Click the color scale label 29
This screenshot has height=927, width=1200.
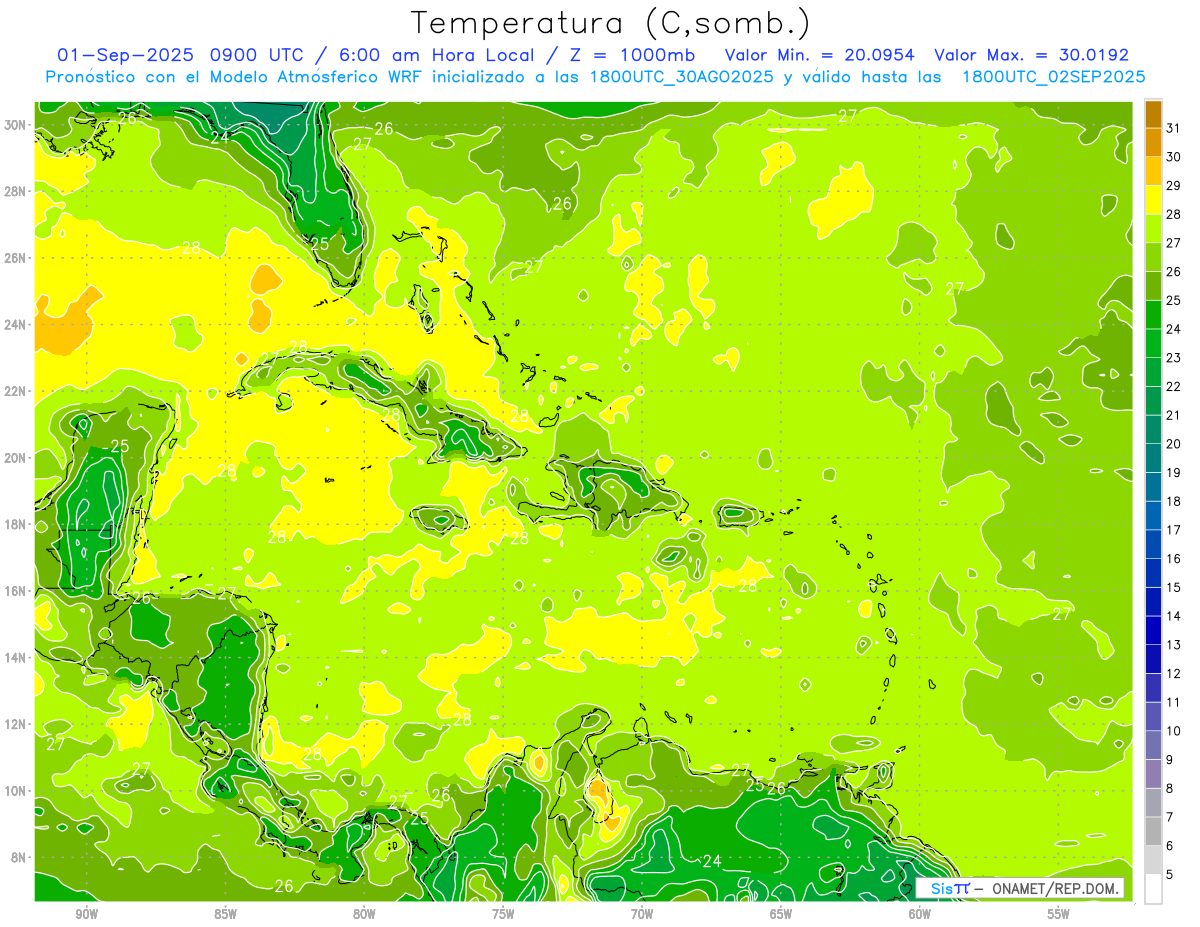[1174, 186]
